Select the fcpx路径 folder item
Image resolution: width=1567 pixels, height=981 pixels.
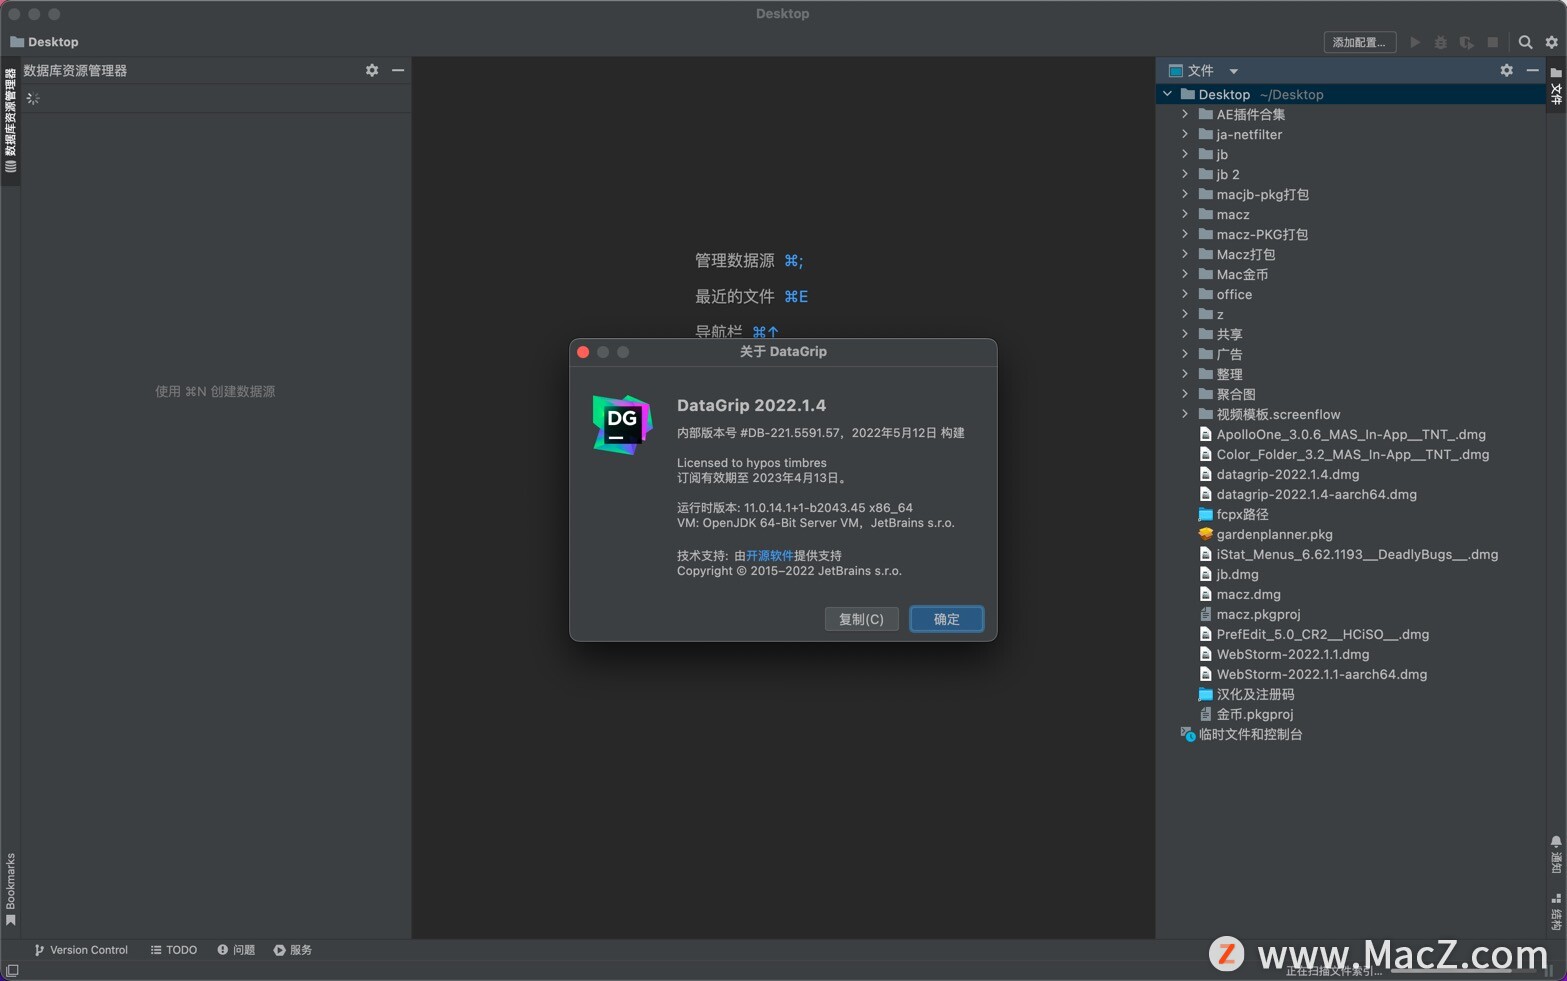(1233, 514)
